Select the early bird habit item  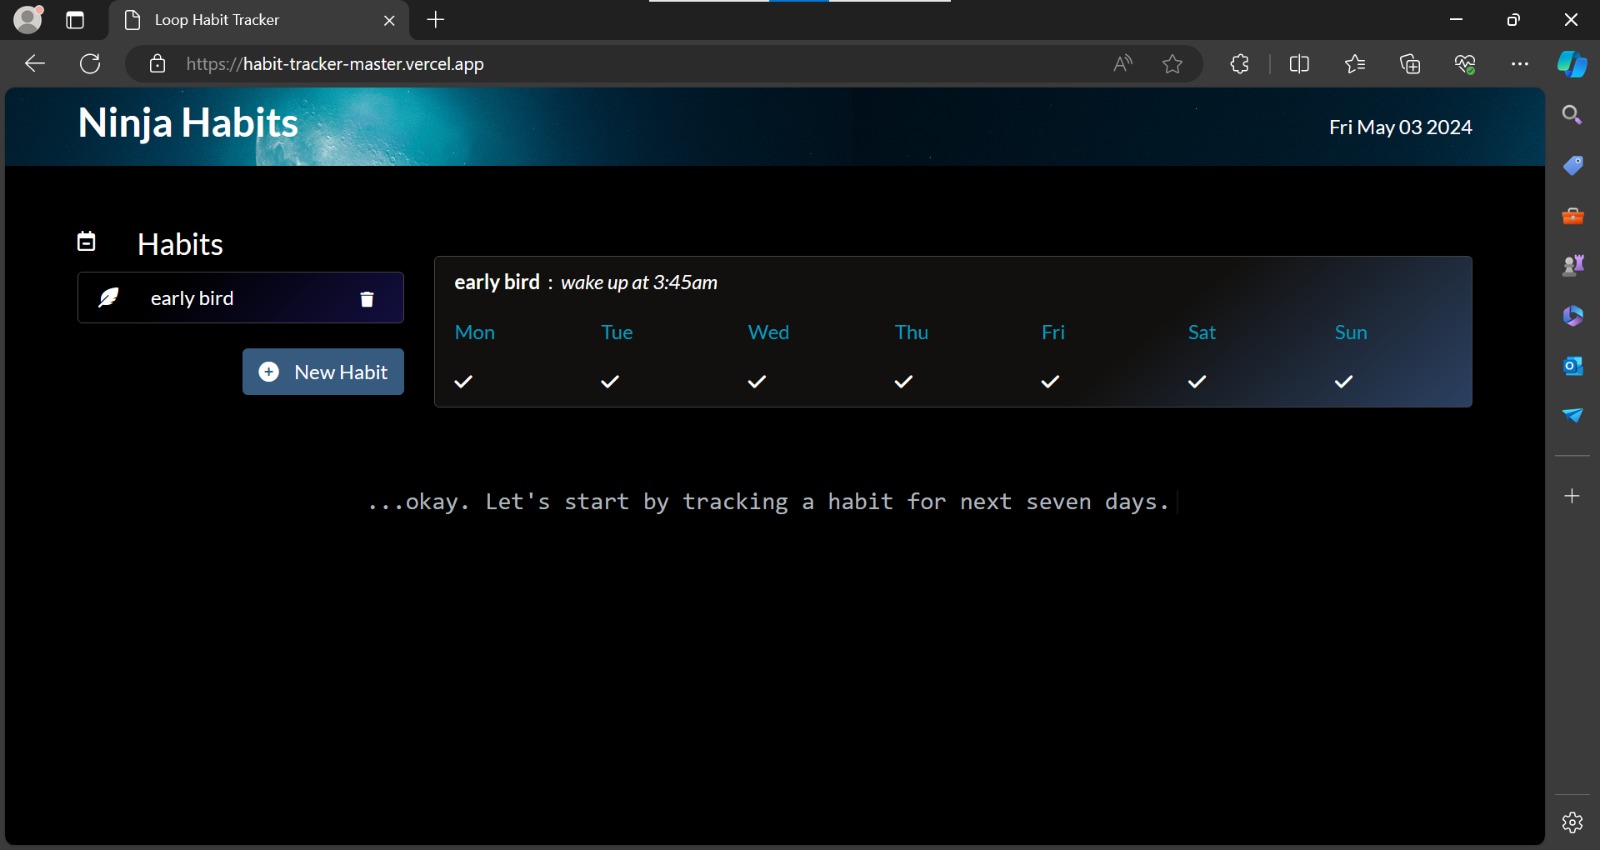pos(241,298)
